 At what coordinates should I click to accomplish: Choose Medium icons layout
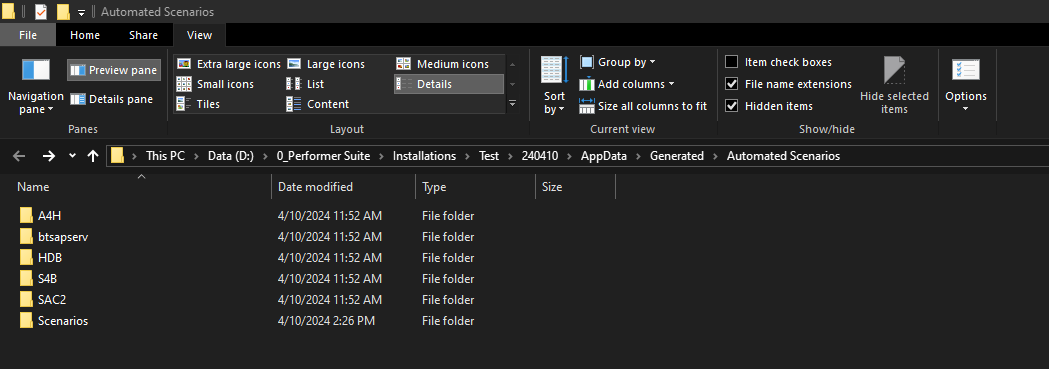point(443,64)
